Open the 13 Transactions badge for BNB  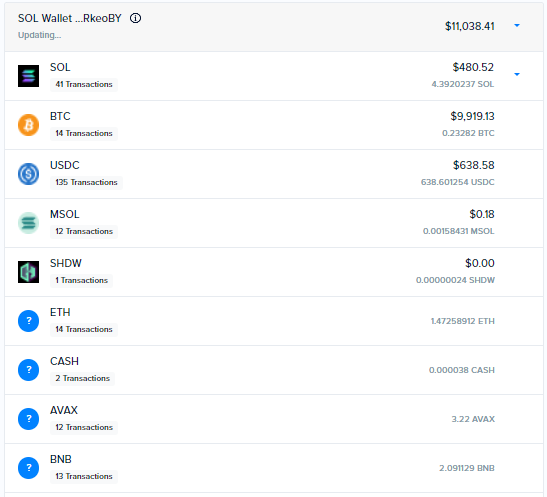pos(84,476)
